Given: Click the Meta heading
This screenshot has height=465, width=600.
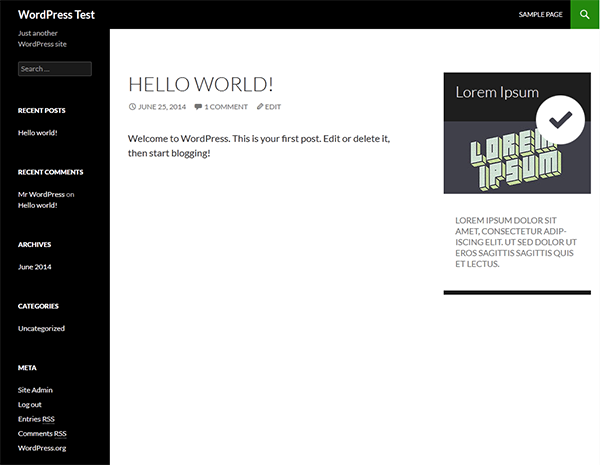Looking at the screenshot, I should 27,368.
